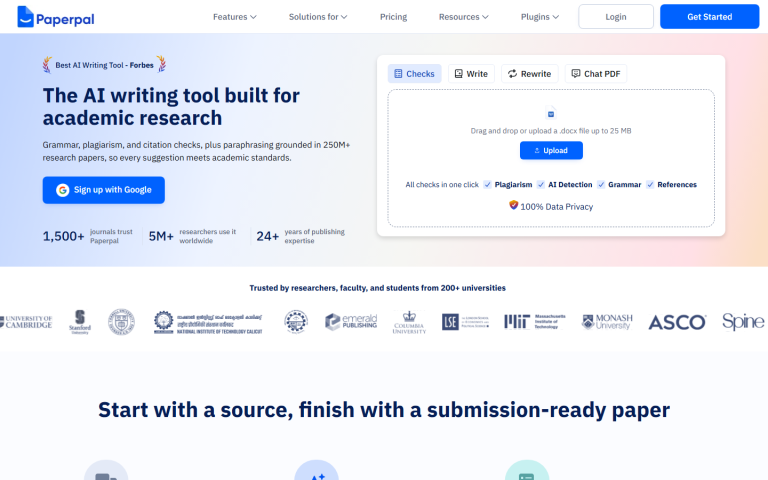Switch to the Rewrite tab
The width and height of the screenshot is (768, 480).
[x=529, y=74]
